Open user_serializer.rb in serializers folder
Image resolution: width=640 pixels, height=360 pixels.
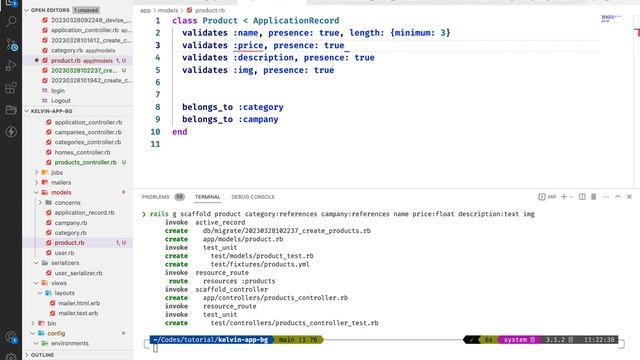pyautogui.click(x=78, y=273)
